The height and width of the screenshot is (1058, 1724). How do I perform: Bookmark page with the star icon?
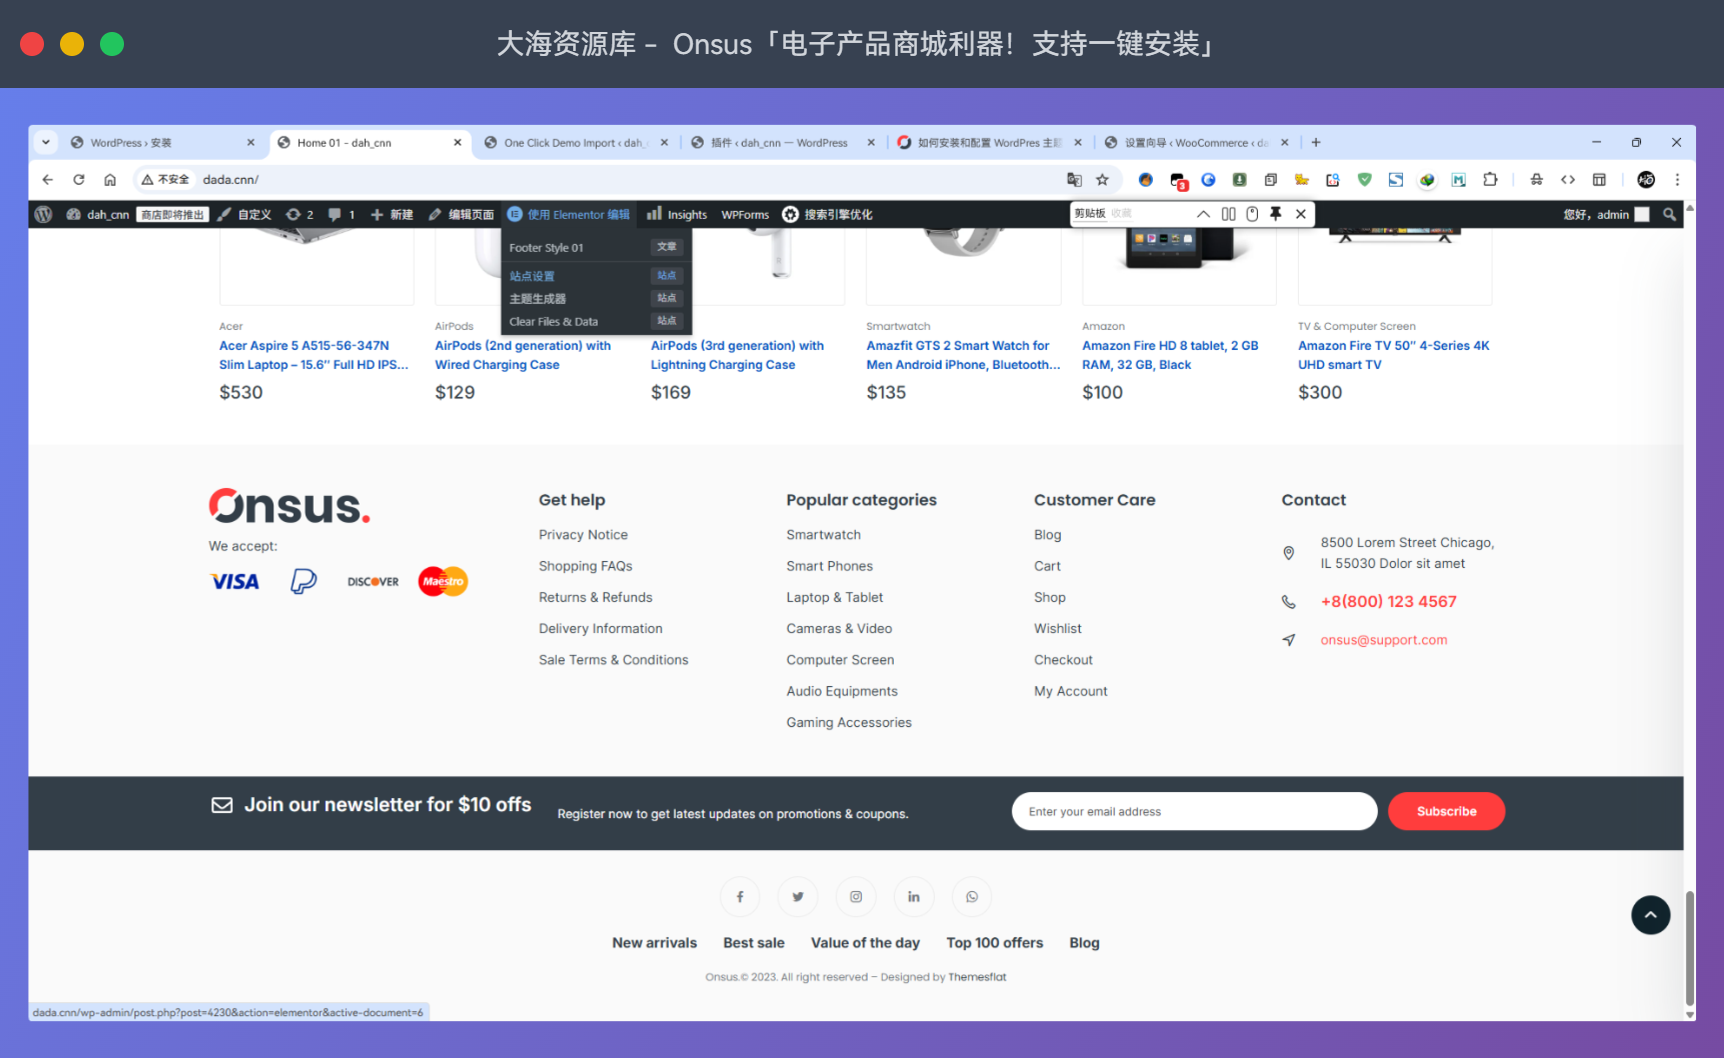pyautogui.click(x=1102, y=180)
